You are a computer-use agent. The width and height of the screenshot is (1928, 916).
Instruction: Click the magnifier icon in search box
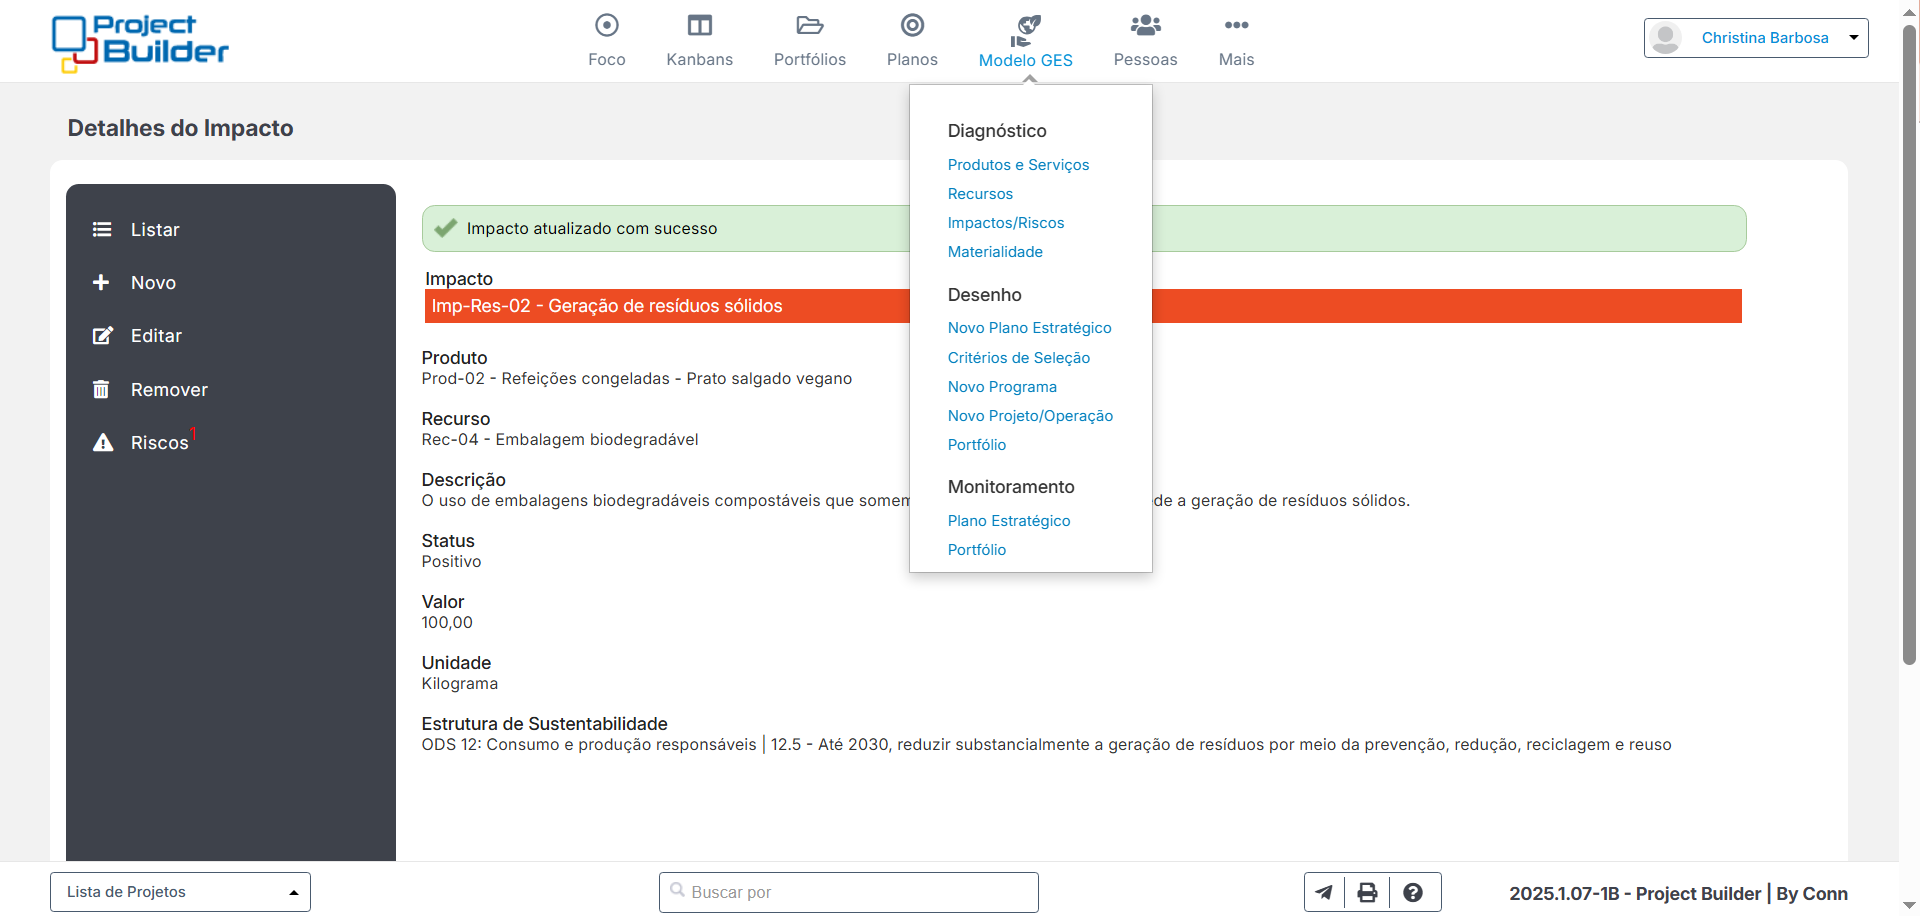click(677, 891)
